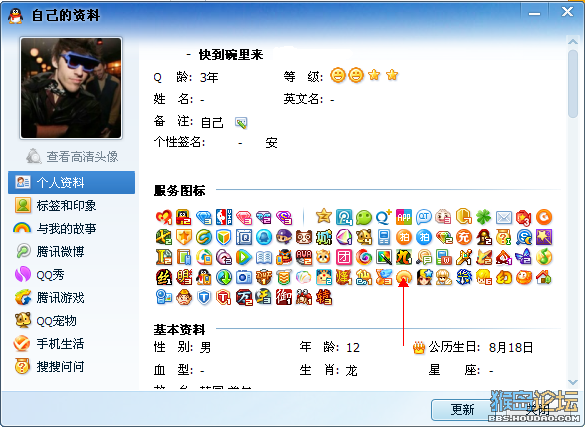Open the QQ宠物 sidebar tab

tap(72, 321)
